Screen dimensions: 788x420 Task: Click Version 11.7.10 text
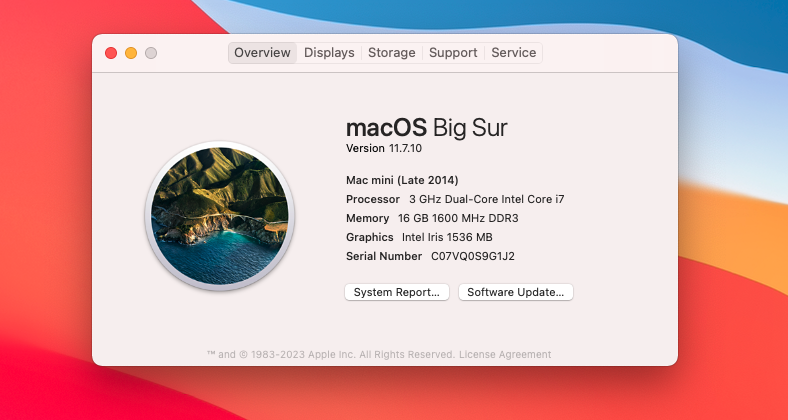coord(383,148)
